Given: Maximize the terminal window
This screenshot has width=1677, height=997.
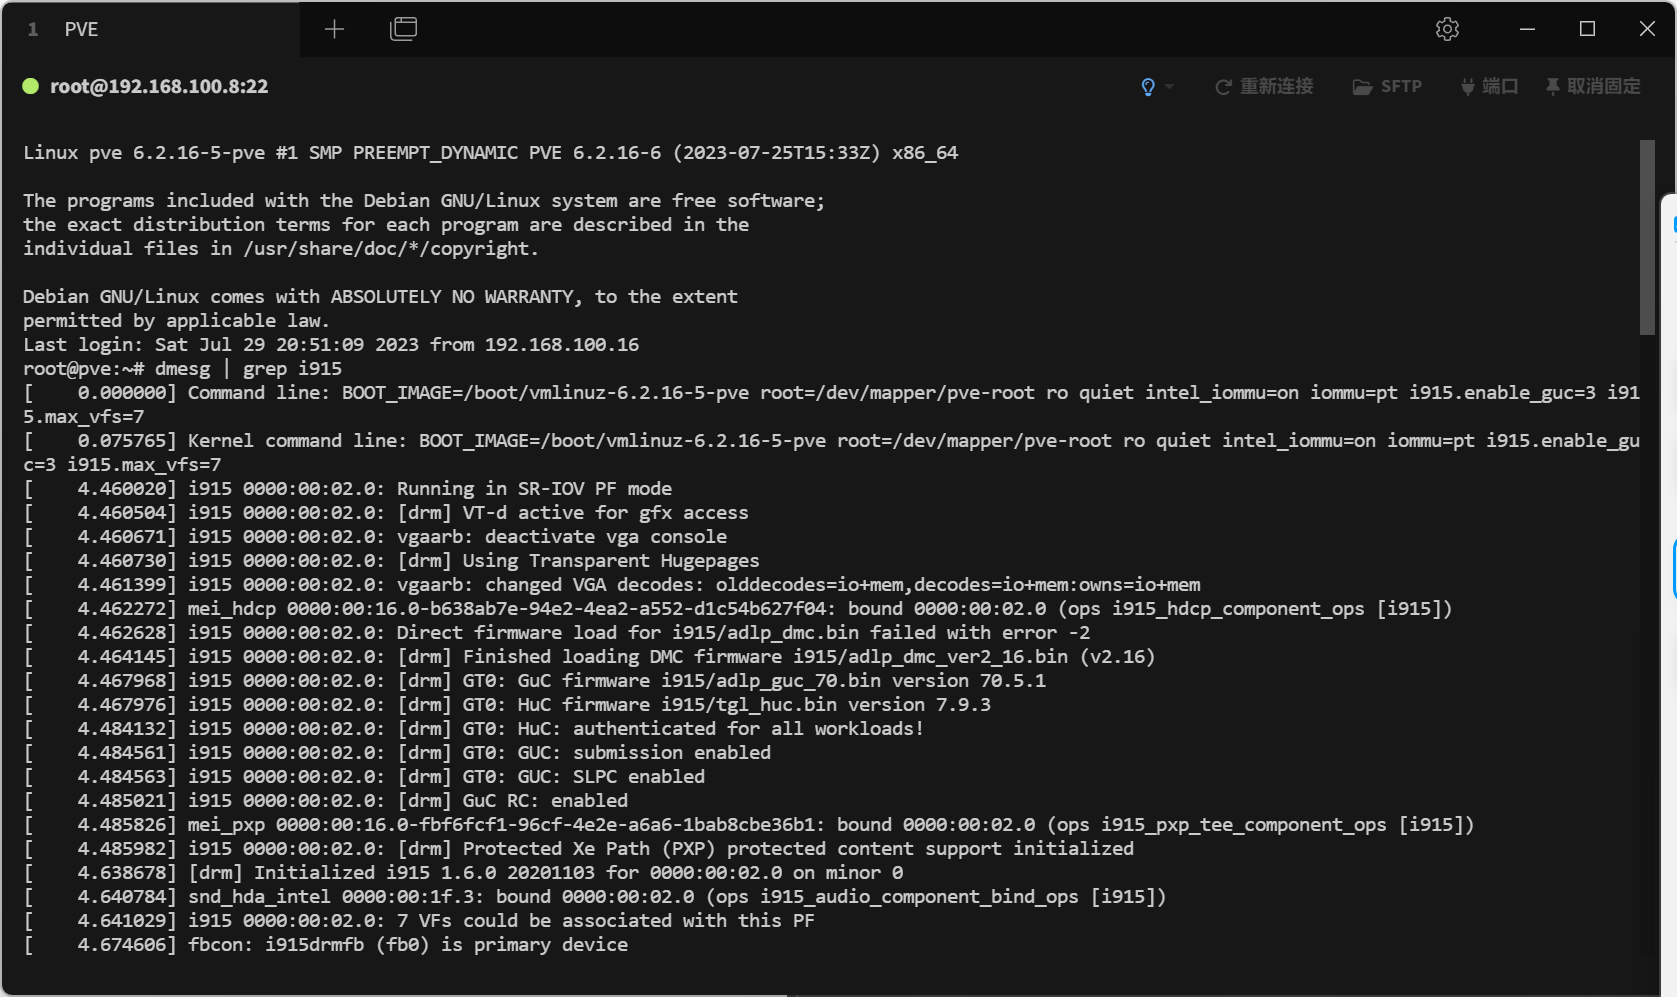Looking at the screenshot, I should pos(1587,29).
